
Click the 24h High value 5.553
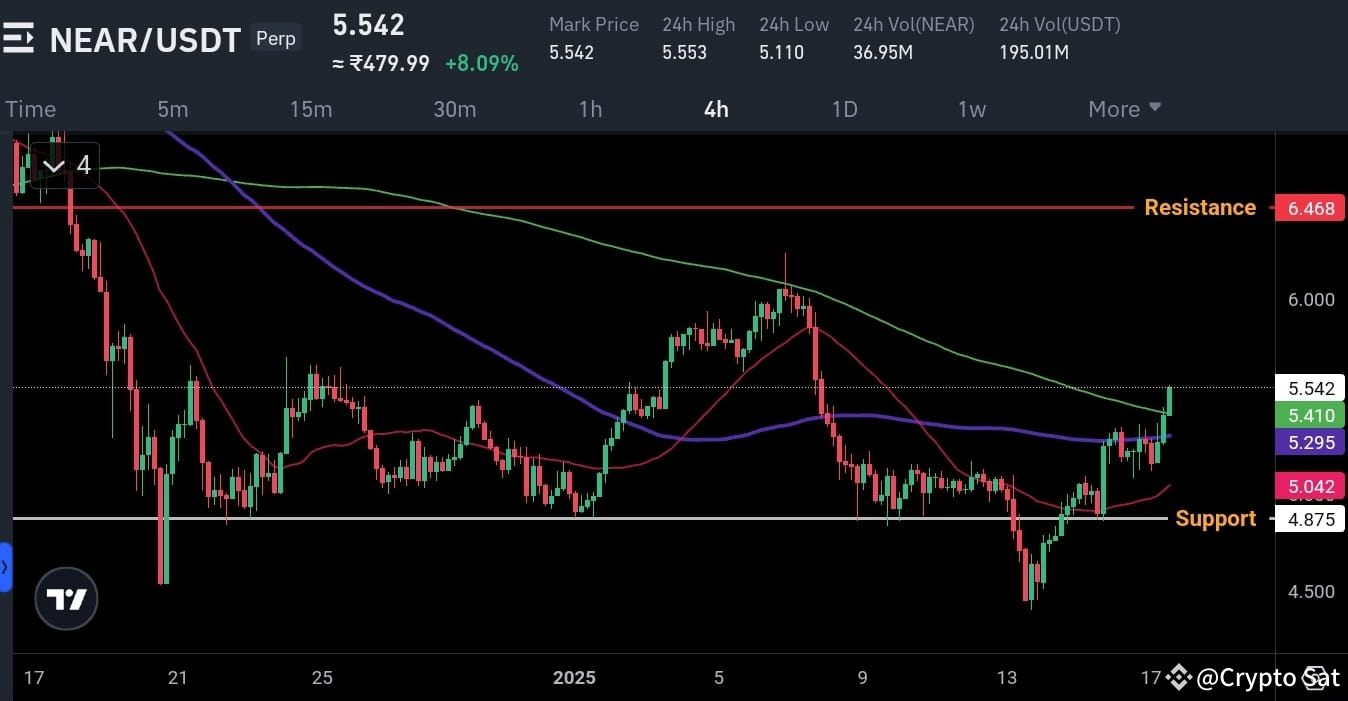[684, 52]
